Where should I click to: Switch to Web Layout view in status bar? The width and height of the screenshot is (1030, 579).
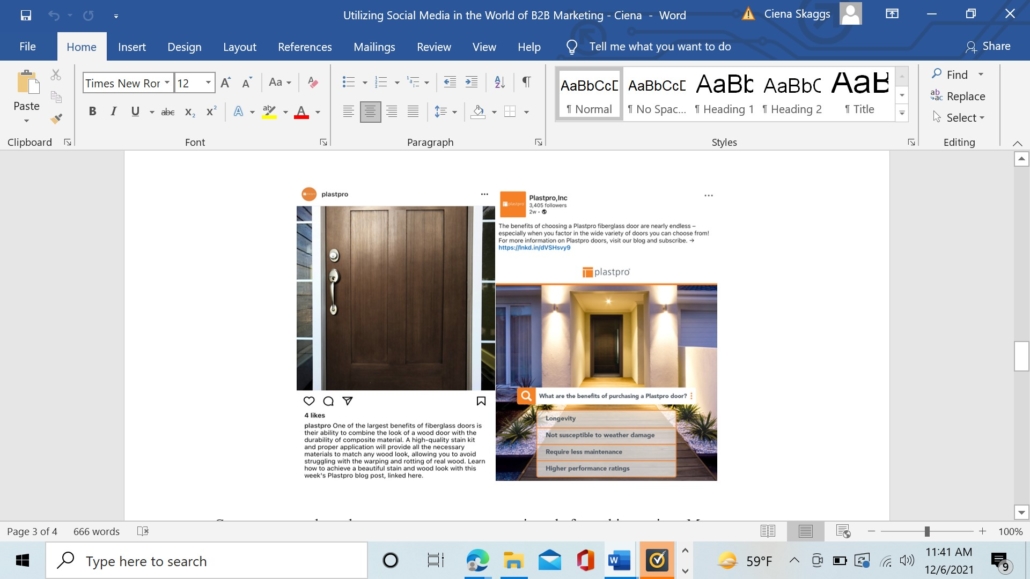point(843,531)
